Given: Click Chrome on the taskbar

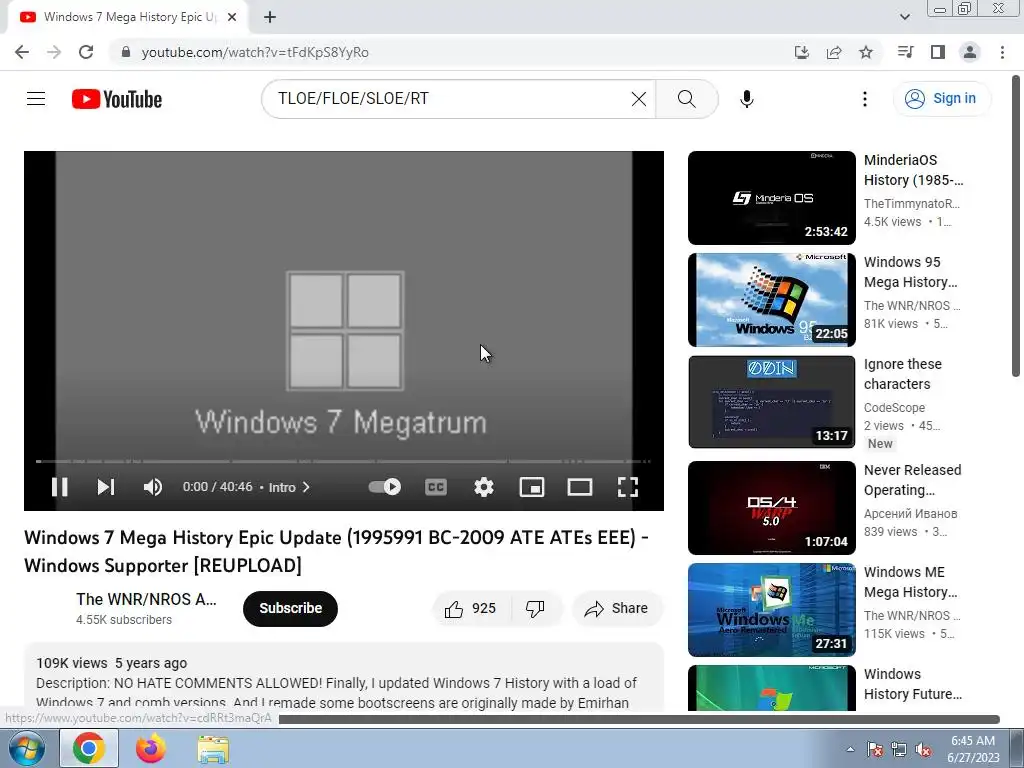Looking at the screenshot, I should (89, 748).
